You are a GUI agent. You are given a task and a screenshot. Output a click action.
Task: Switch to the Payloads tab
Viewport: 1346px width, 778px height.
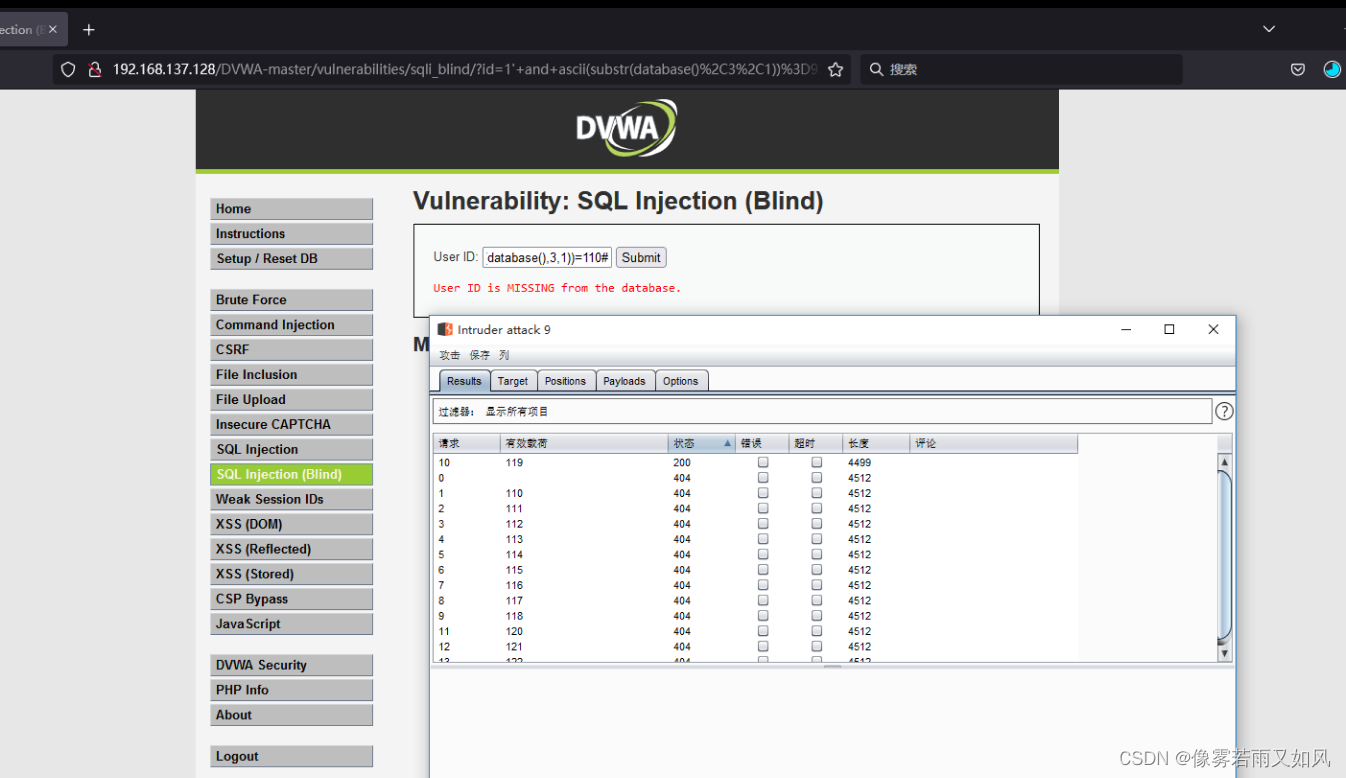[624, 381]
